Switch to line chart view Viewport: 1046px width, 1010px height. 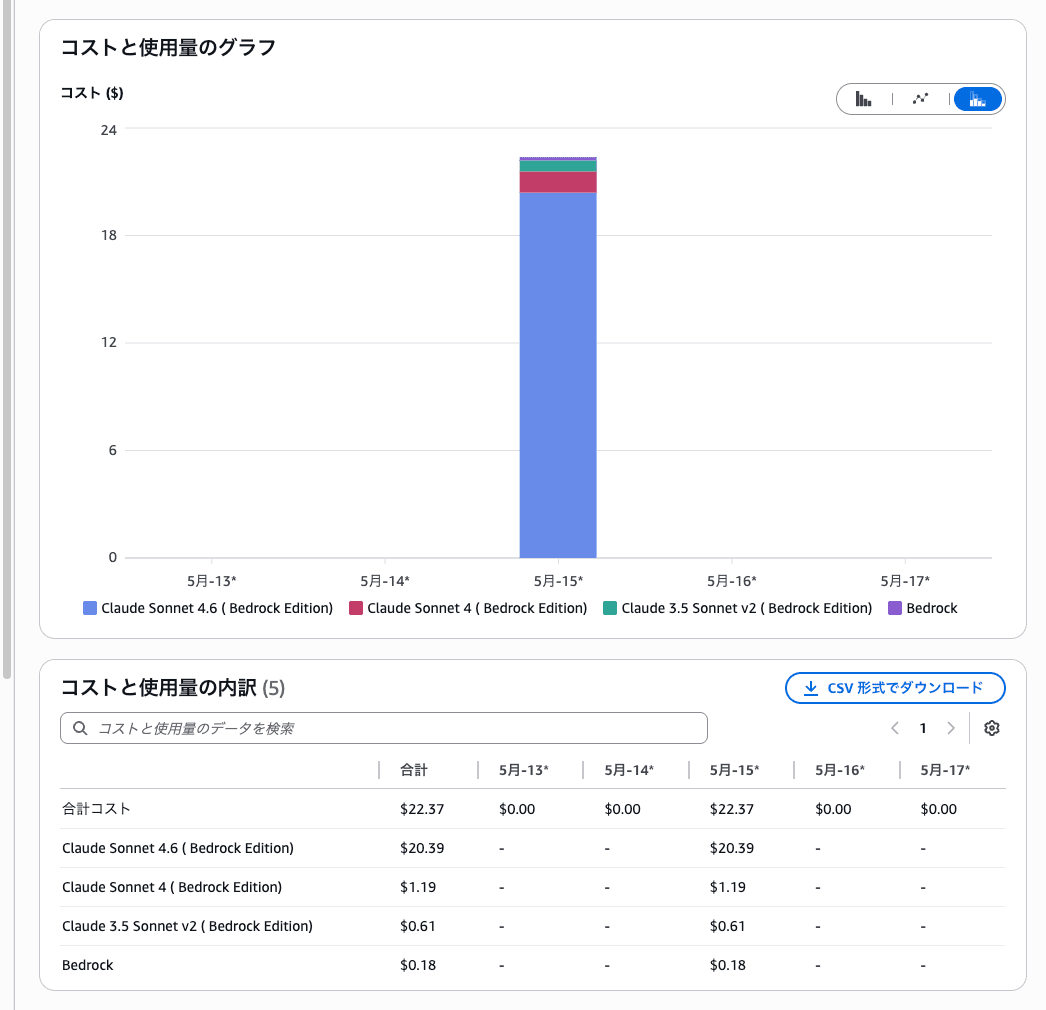click(x=921, y=99)
